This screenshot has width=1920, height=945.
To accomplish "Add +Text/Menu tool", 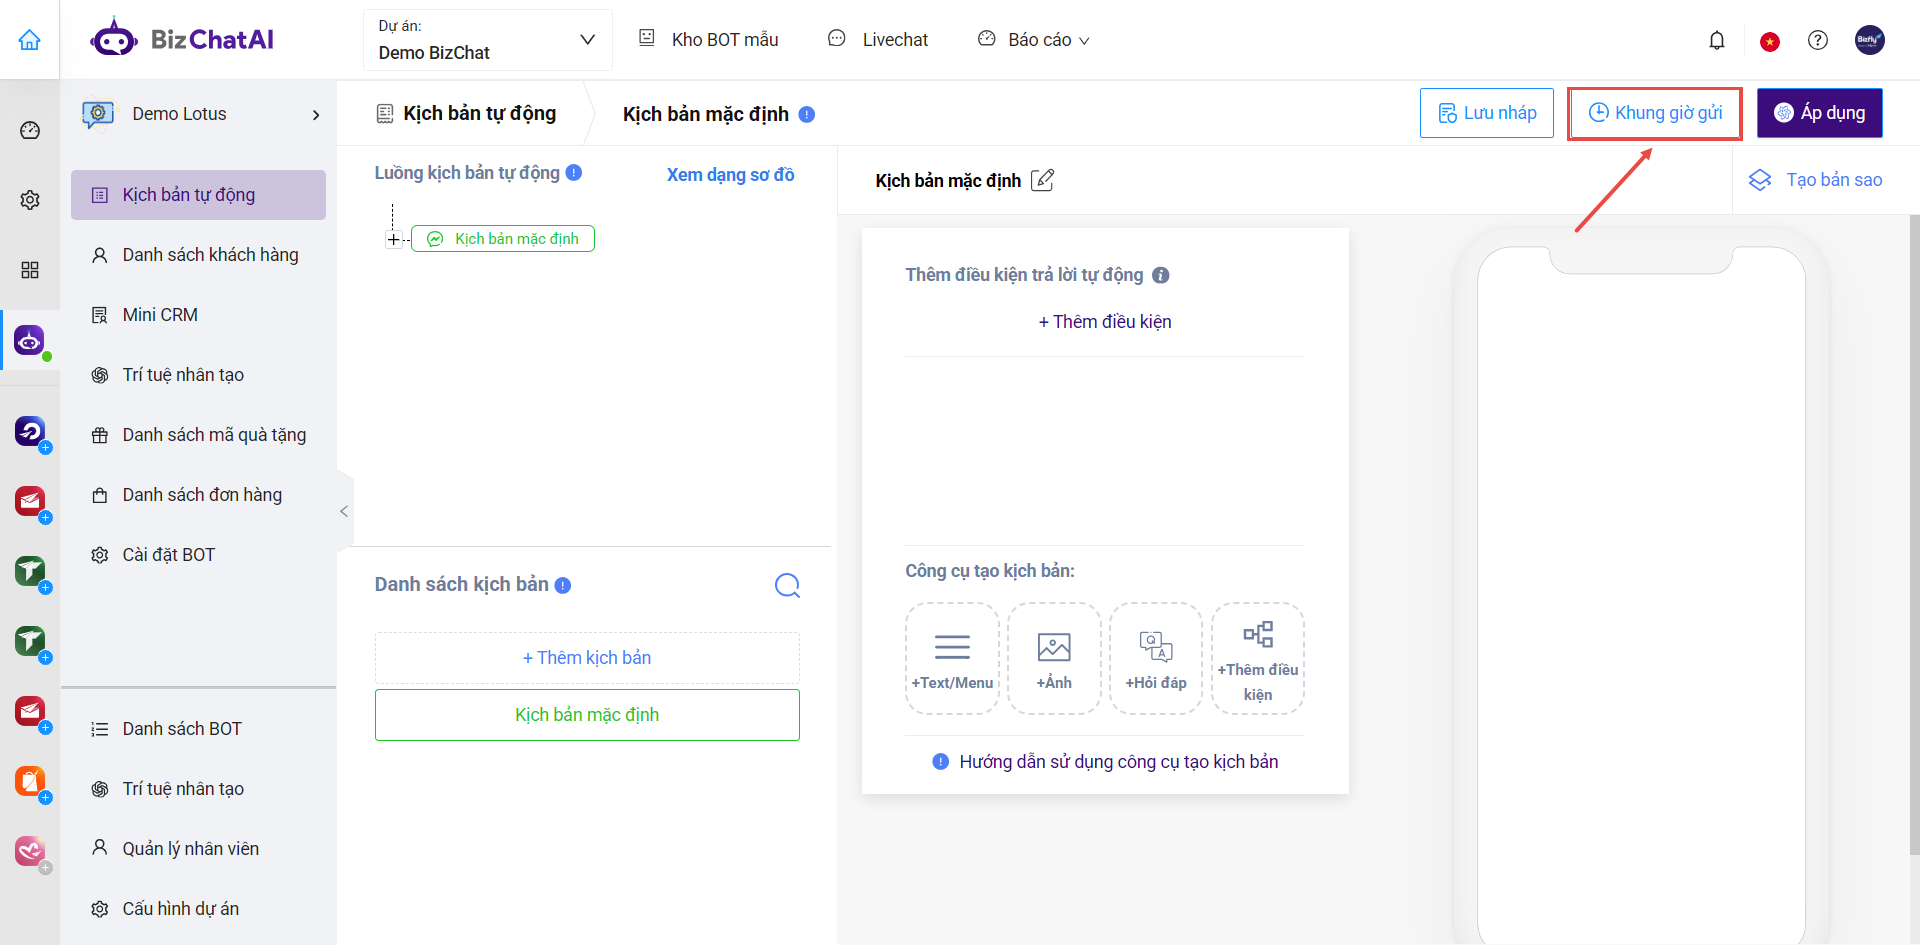I will coord(952,658).
